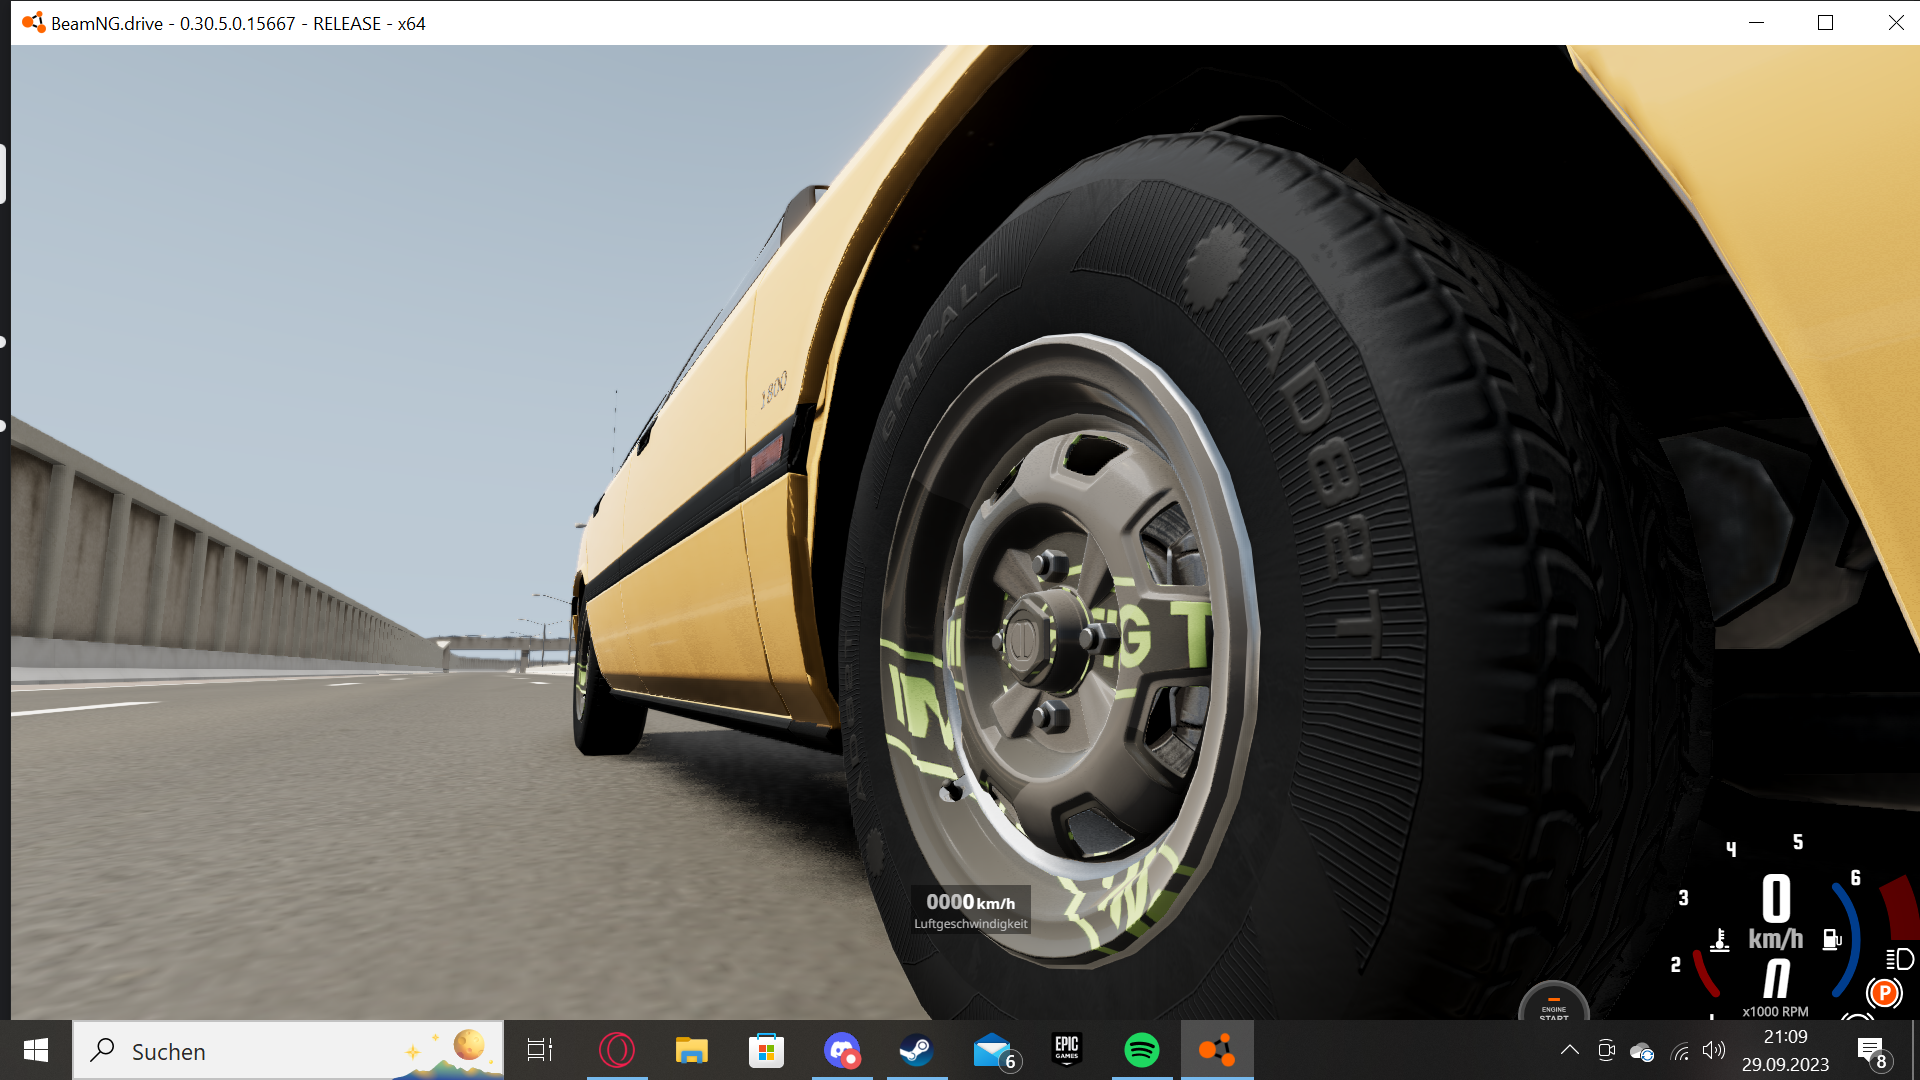Open the Windows Start menu
The width and height of the screenshot is (1920, 1080).
[x=36, y=1050]
